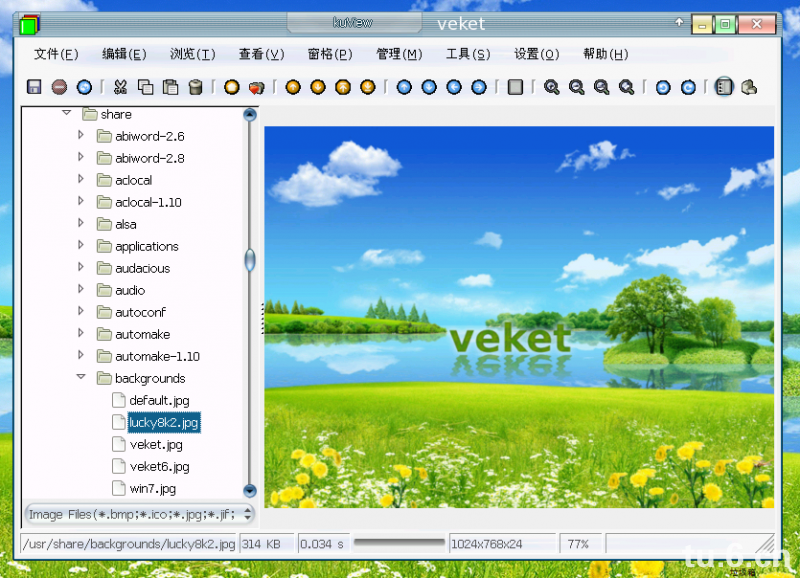Click the clipboard paste icon
Viewport: 800px width, 578px height.
tap(170, 87)
